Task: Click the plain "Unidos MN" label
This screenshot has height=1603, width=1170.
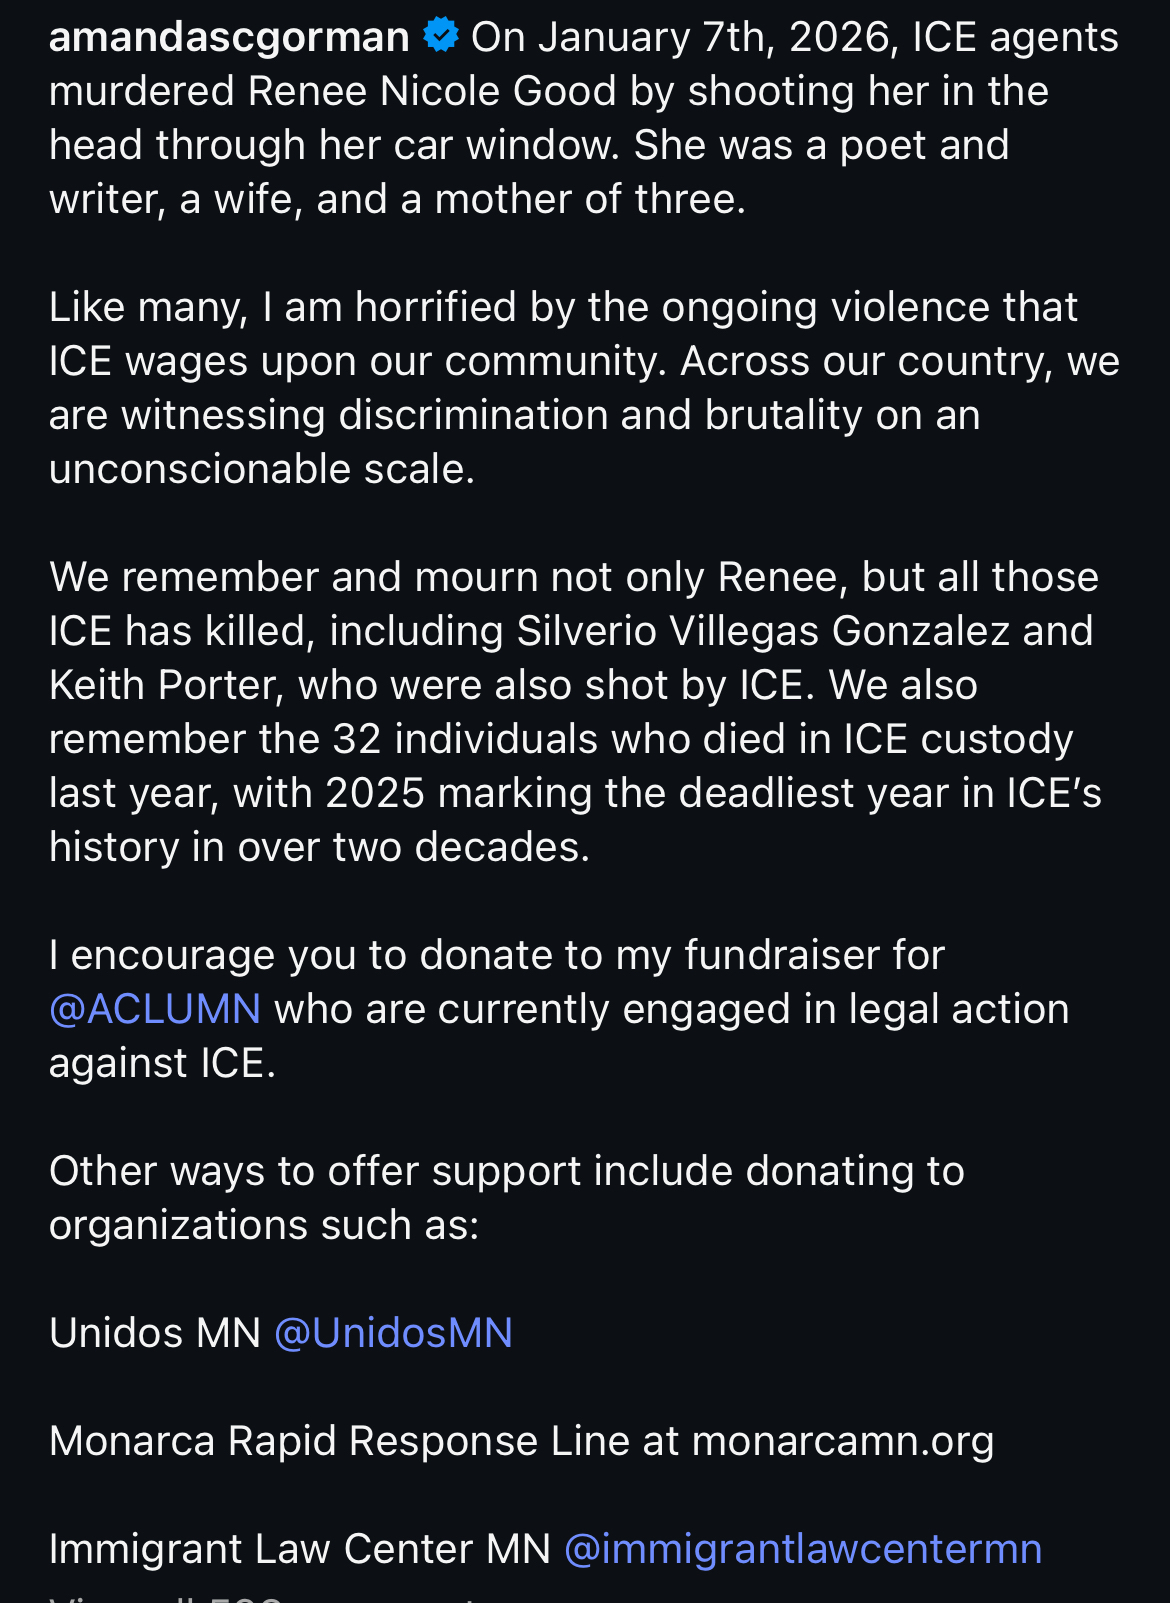Action: click(x=154, y=1333)
